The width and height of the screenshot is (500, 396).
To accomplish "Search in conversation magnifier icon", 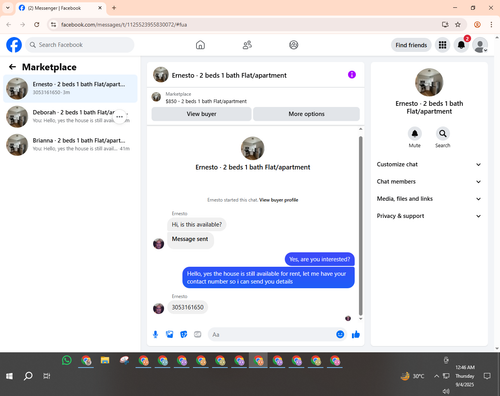I will (443, 134).
